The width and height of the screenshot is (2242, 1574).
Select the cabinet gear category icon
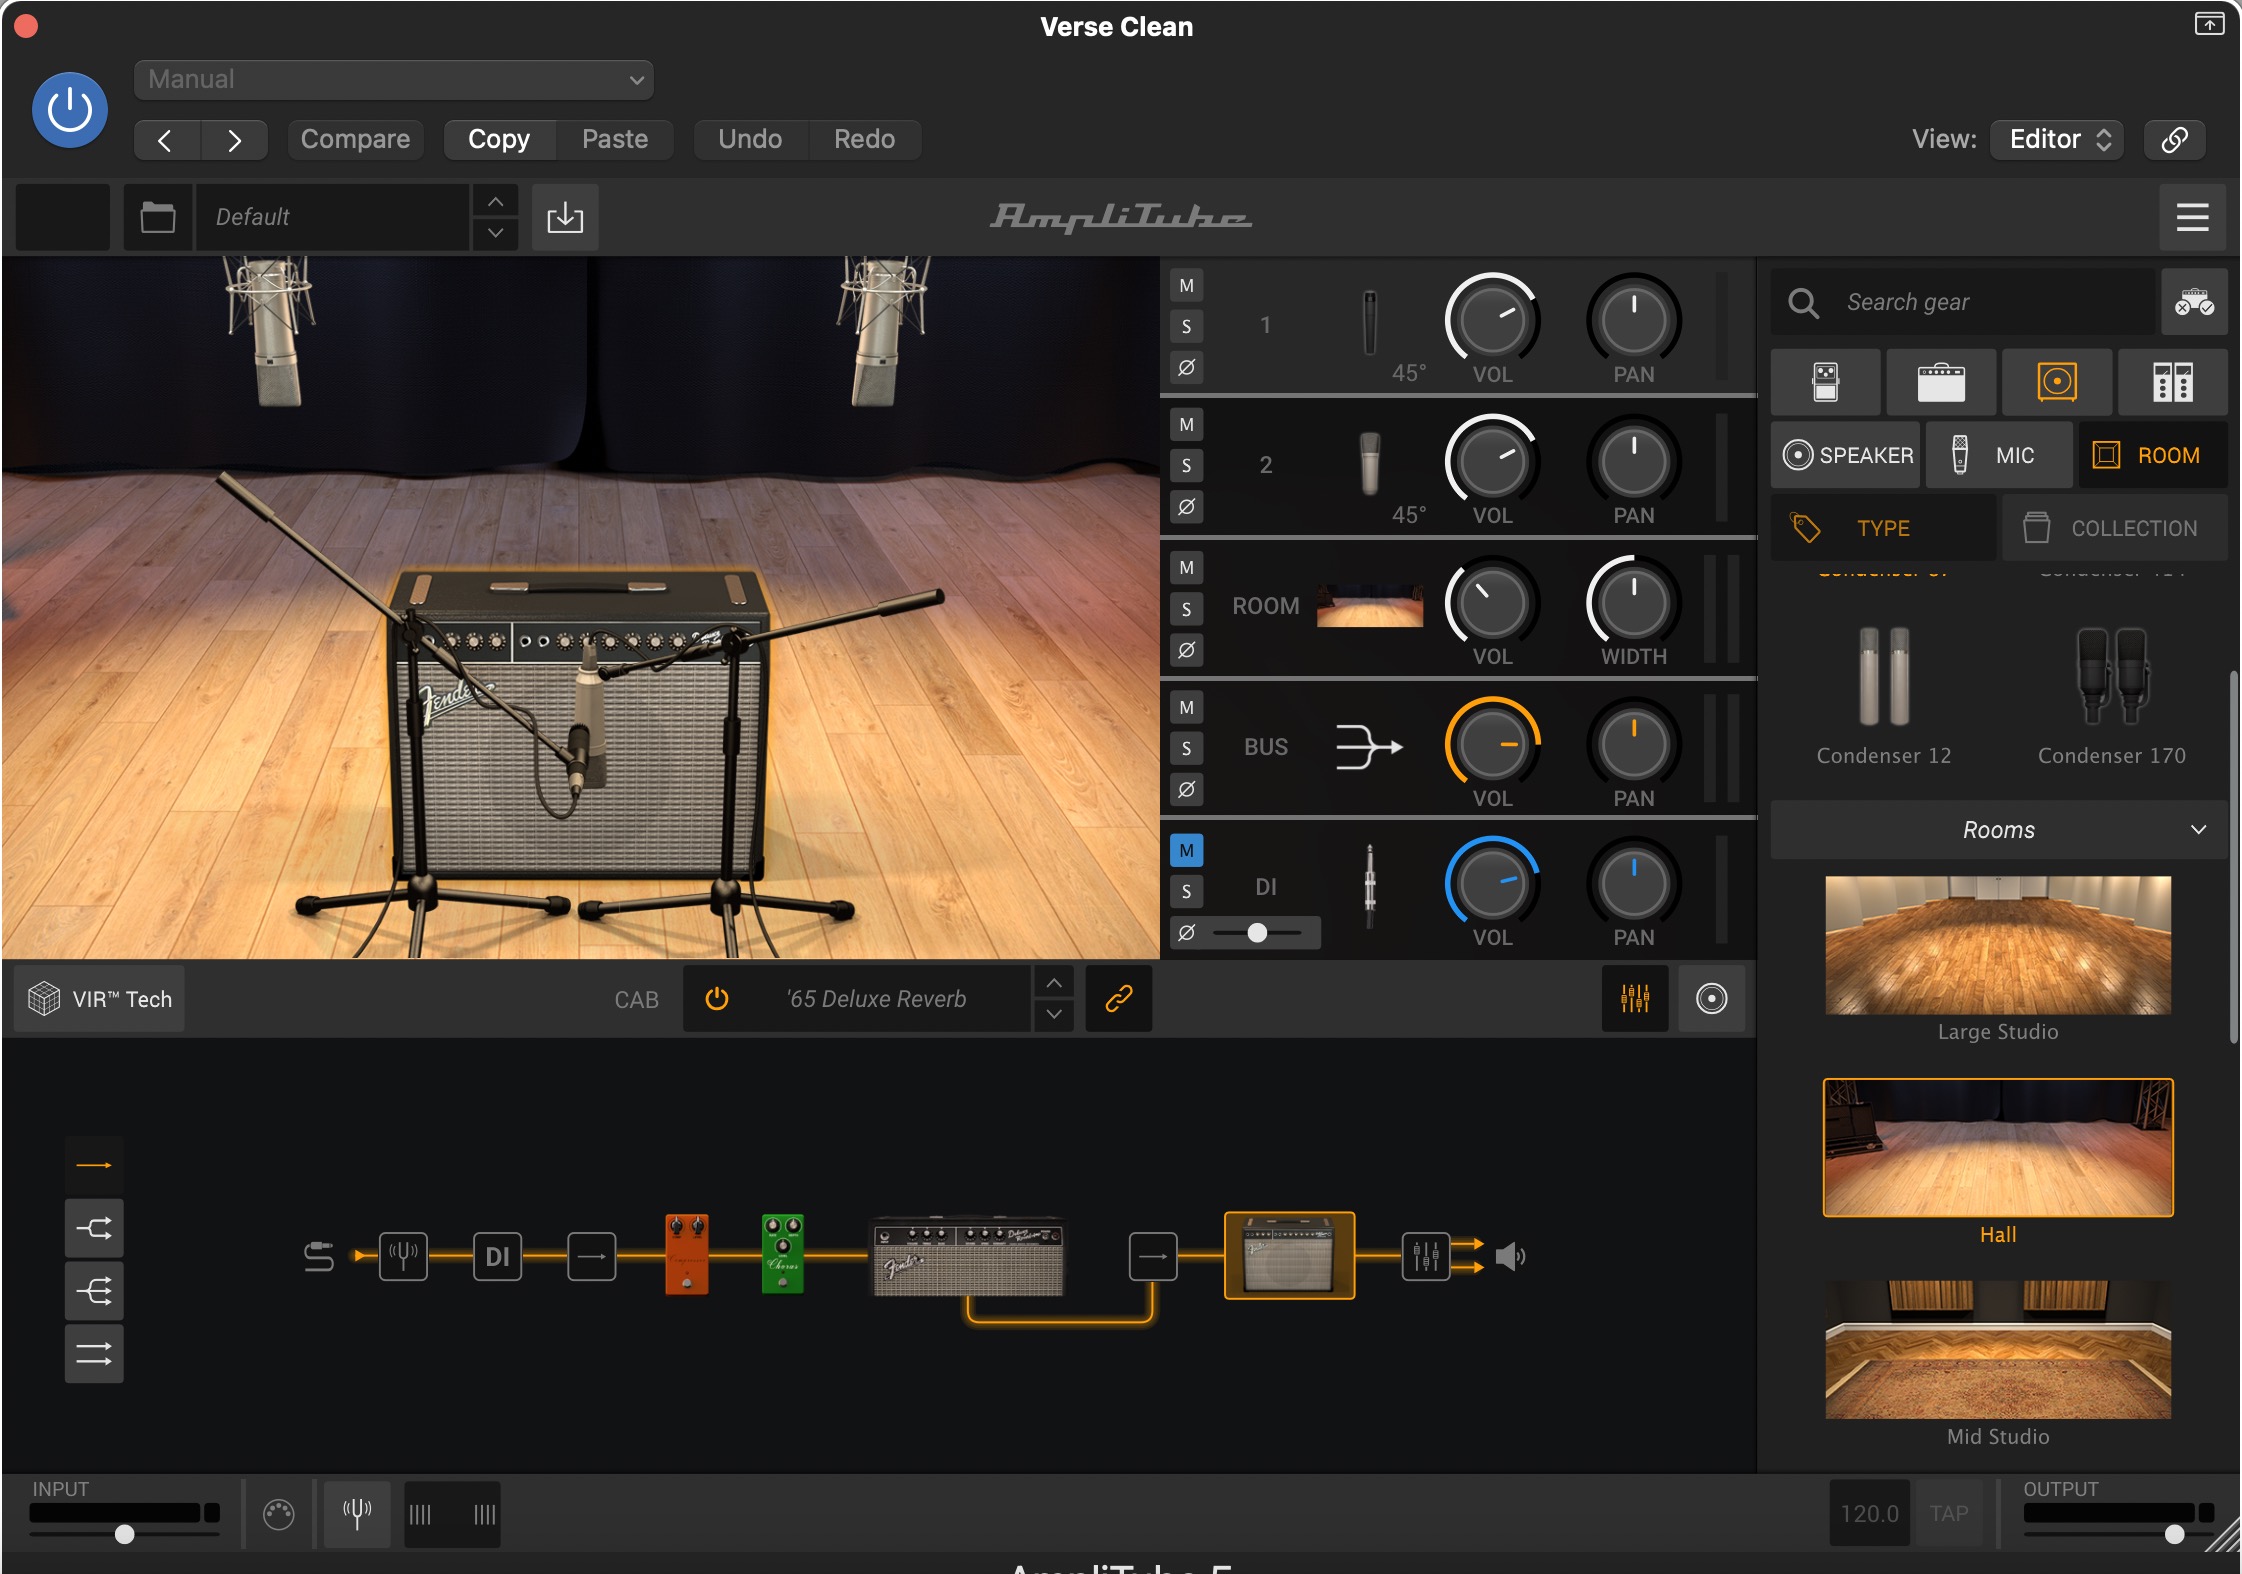pos(2057,382)
